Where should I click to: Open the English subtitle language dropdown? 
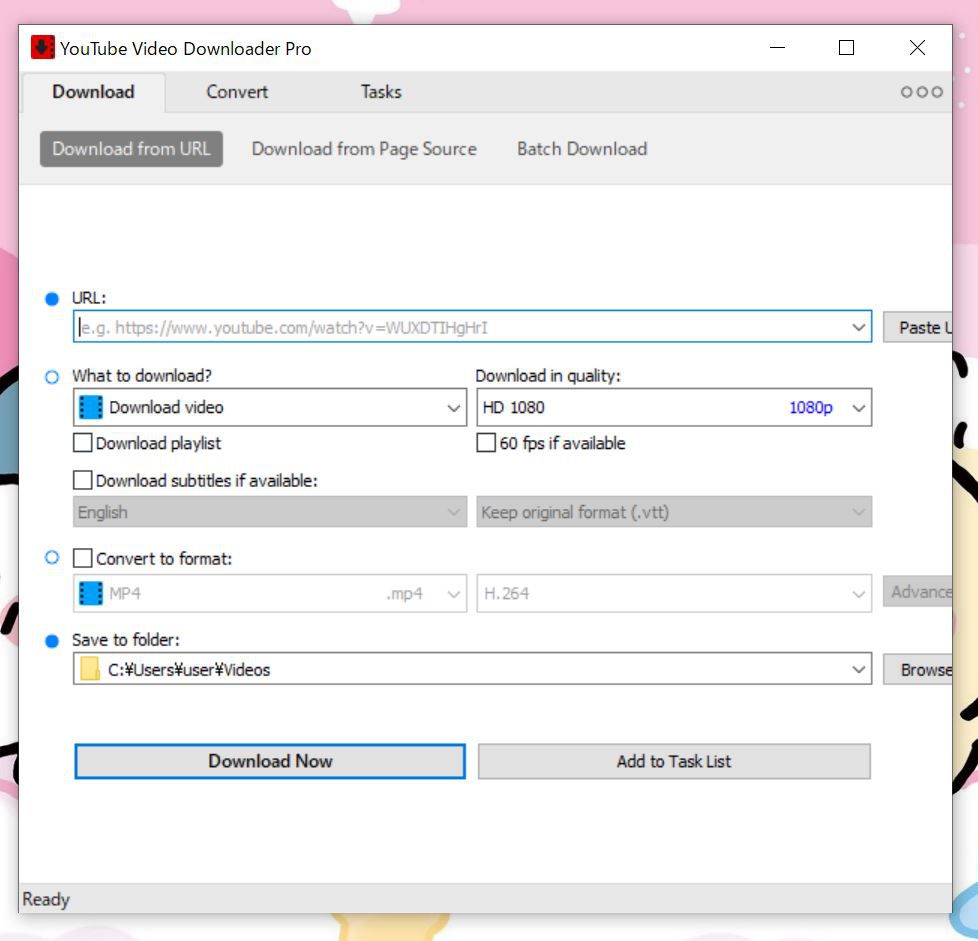(270, 512)
